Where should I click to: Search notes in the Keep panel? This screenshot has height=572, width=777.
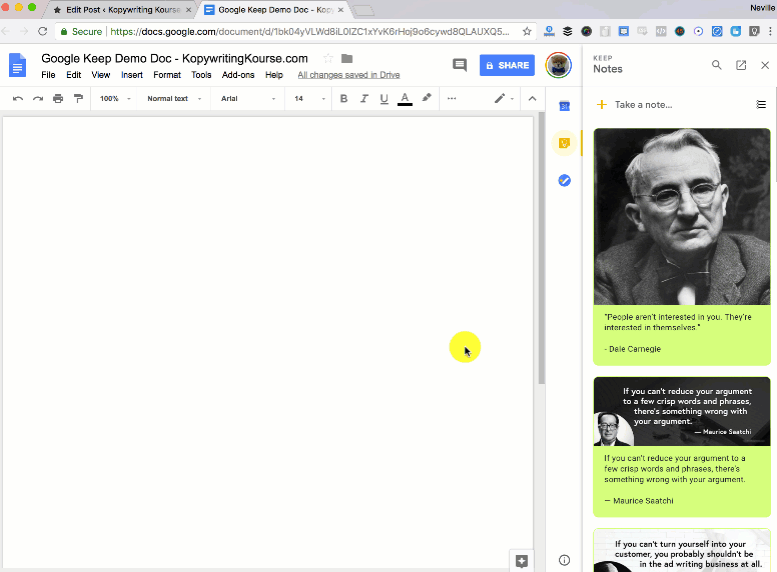point(716,65)
